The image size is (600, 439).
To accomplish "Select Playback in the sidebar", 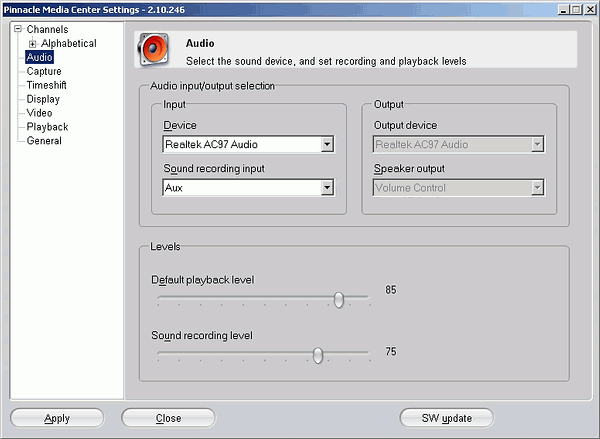I will 47,127.
